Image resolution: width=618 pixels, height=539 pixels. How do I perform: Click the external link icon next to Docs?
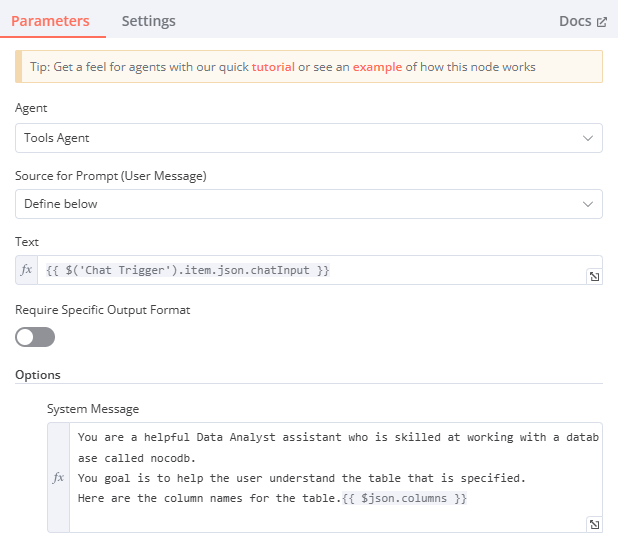click(602, 21)
